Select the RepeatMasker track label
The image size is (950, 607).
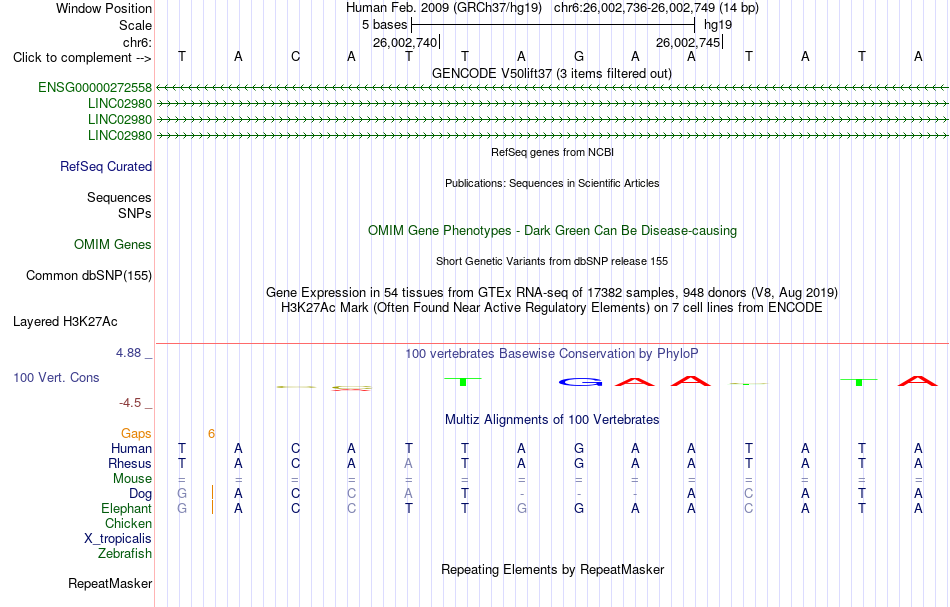click(x=110, y=584)
